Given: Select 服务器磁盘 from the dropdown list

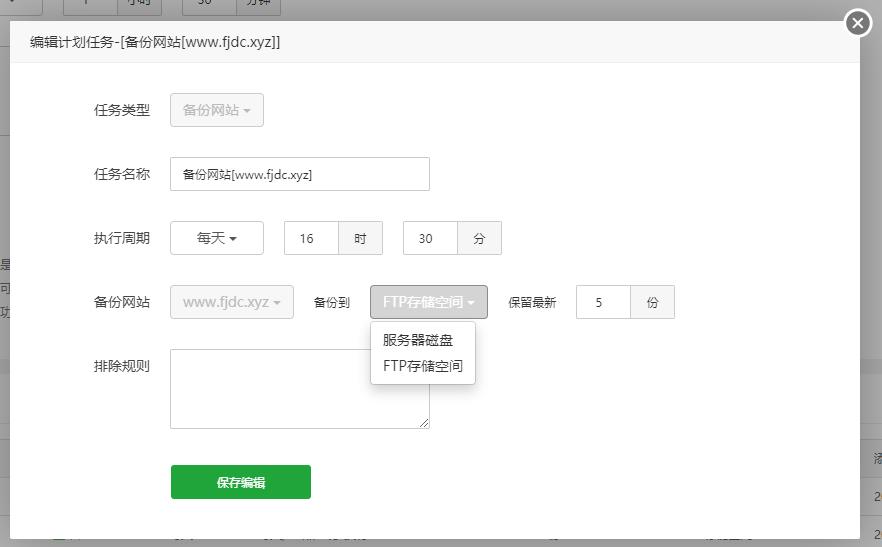Looking at the screenshot, I should [417, 340].
